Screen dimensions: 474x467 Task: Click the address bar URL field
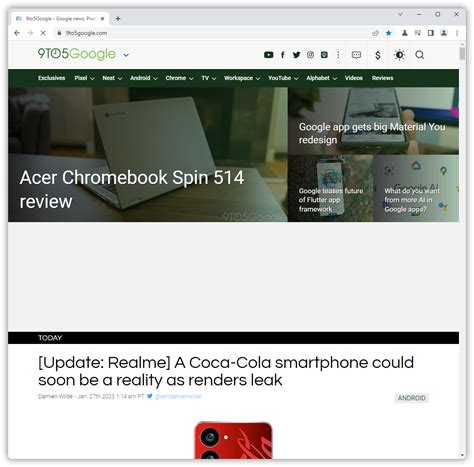[213, 33]
